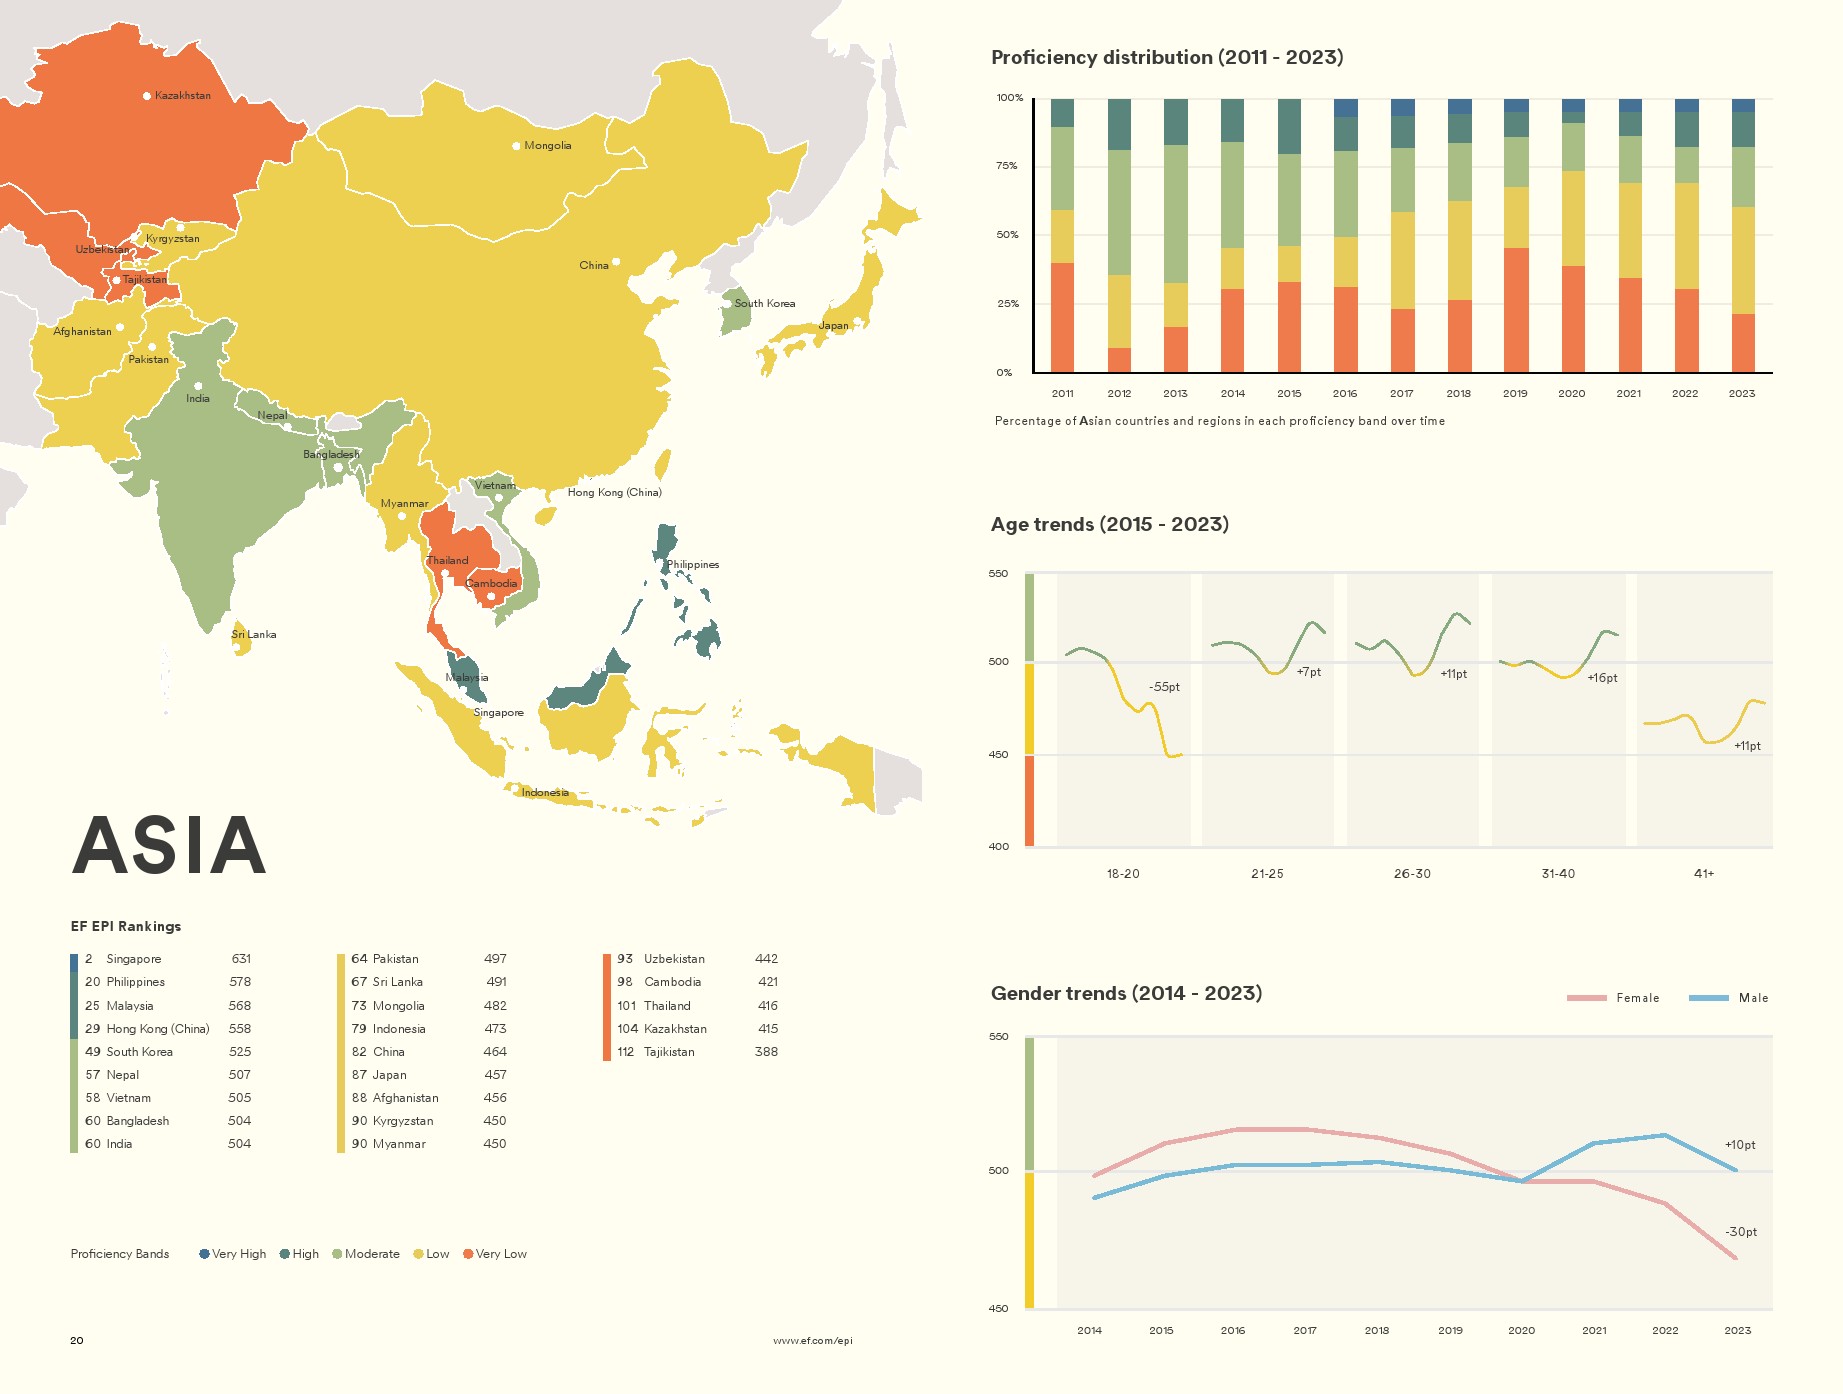Click the Gender trends chart heading
1843x1394 pixels.
coord(1126,993)
